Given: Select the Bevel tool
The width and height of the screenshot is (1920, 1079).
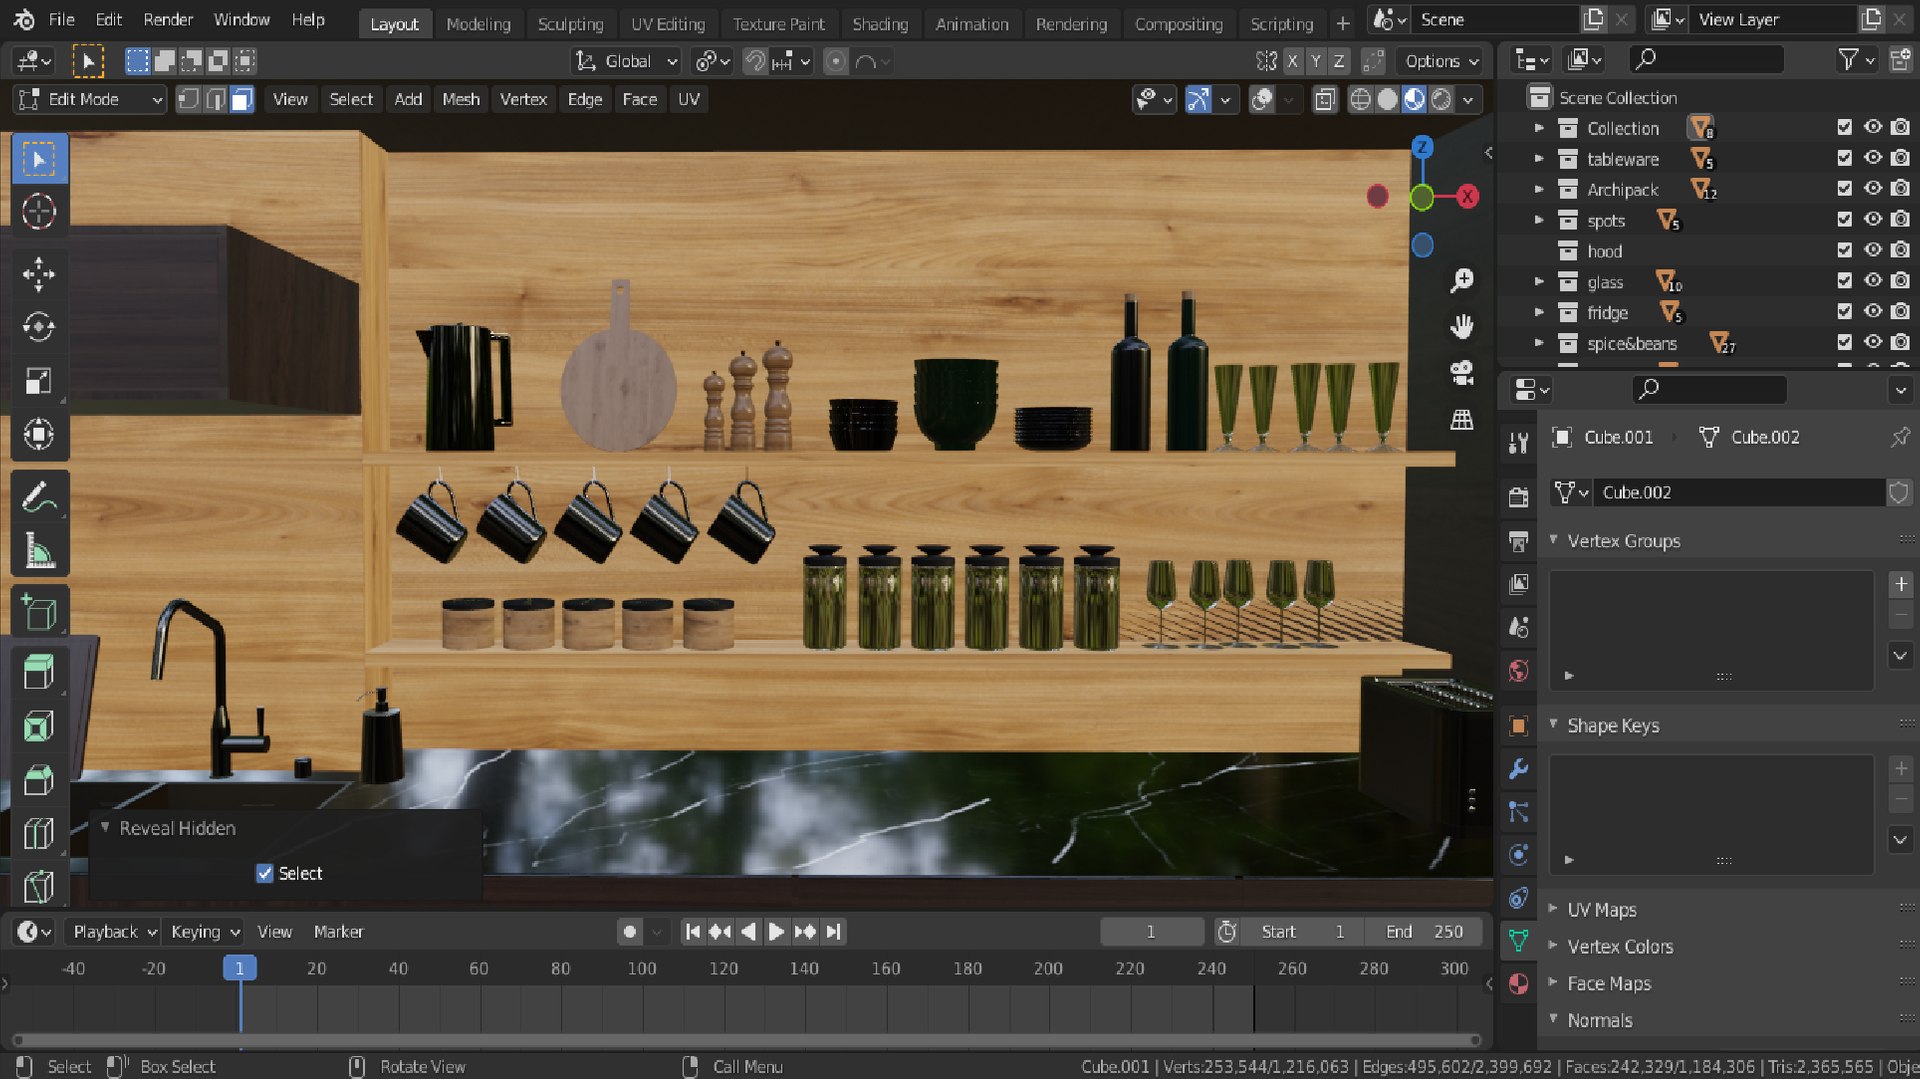Looking at the screenshot, I should [39, 780].
